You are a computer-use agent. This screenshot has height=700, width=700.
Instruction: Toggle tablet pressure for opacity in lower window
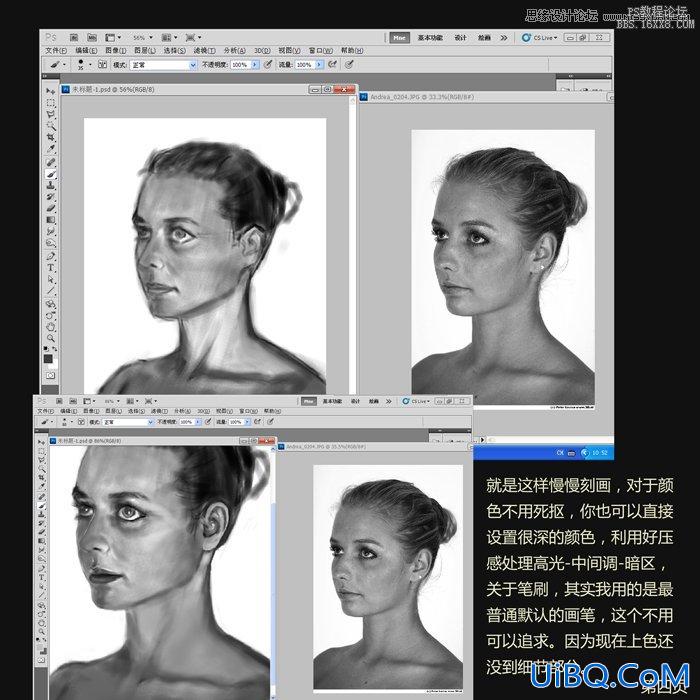click(208, 422)
